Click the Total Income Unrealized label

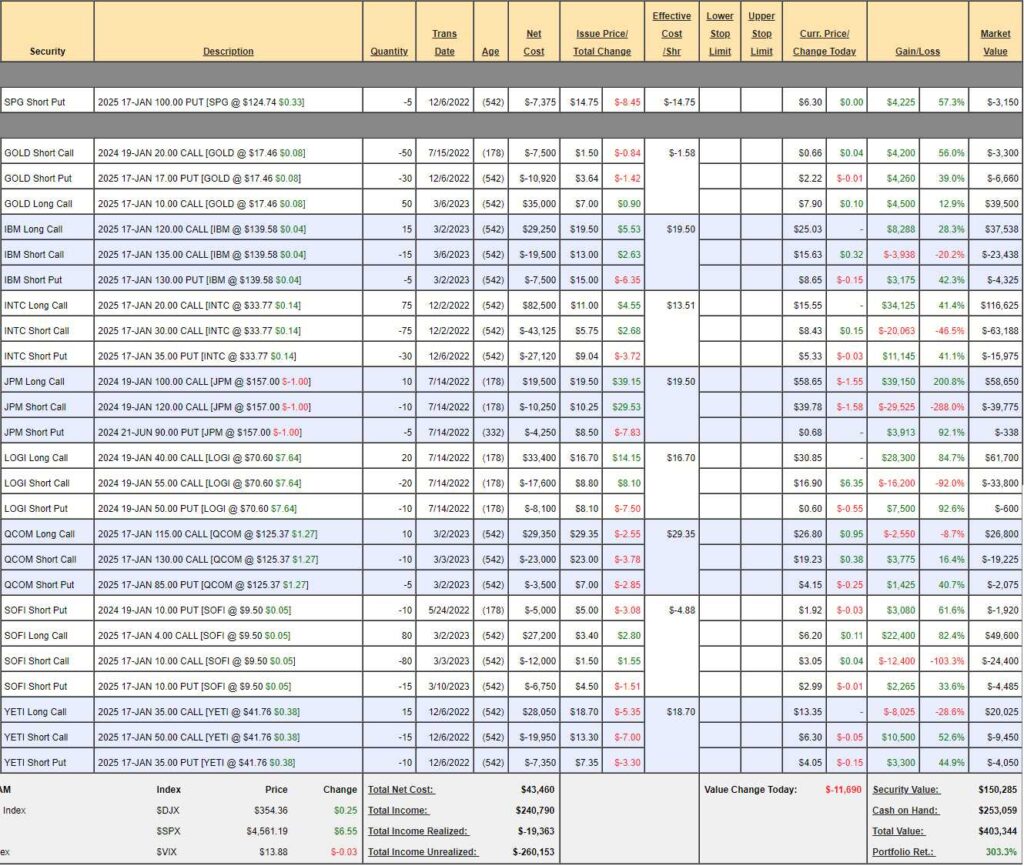pos(422,852)
